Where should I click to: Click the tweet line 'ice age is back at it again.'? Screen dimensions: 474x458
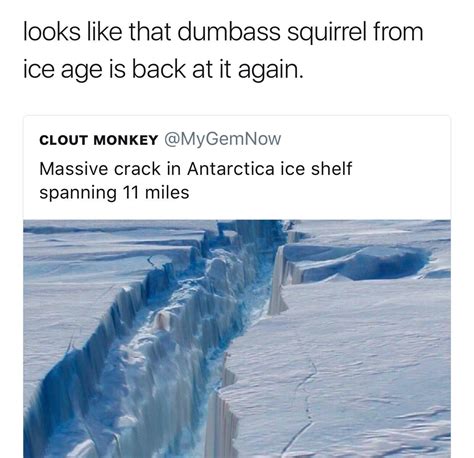click(x=163, y=69)
